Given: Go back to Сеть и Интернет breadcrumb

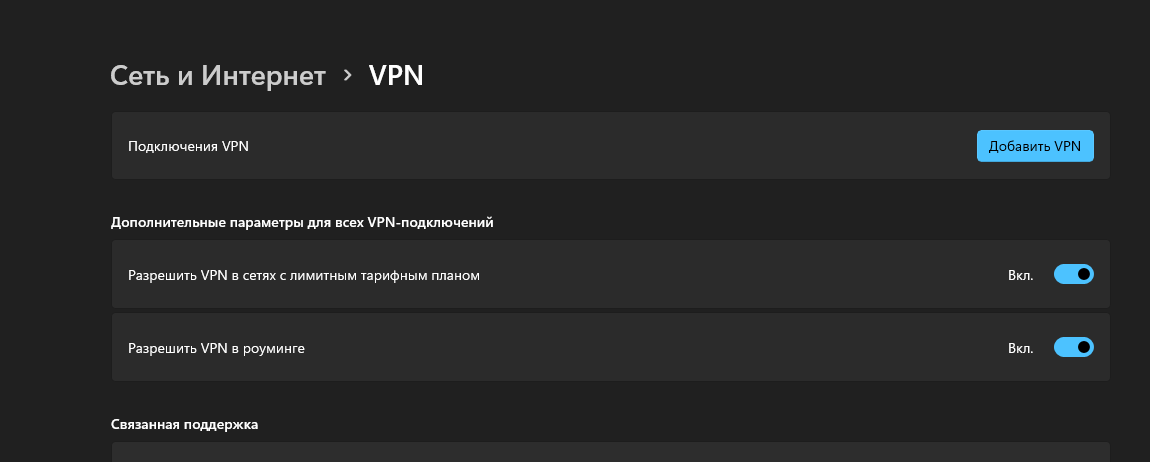Looking at the screenshot, I should pyautogui.click(x=218, y=76).
